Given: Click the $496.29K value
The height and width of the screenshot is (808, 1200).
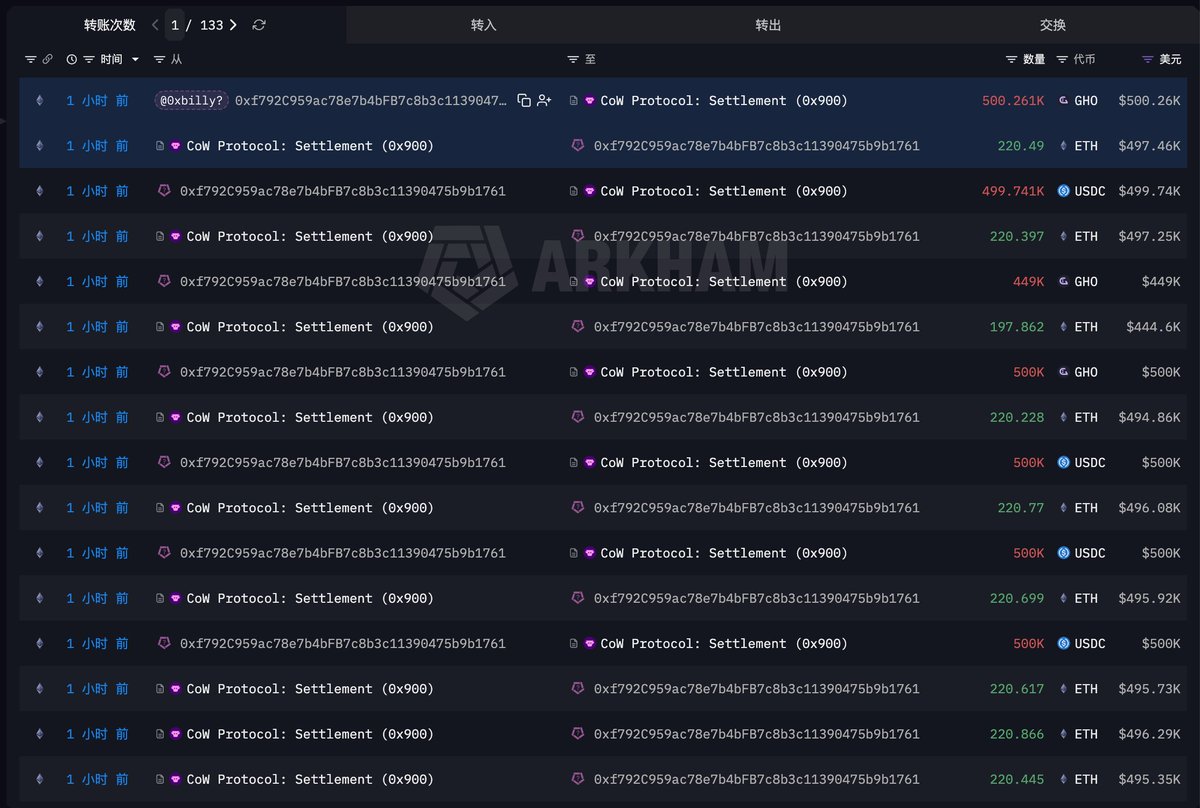Looking at the screenshot, I should click(1149, 734).
